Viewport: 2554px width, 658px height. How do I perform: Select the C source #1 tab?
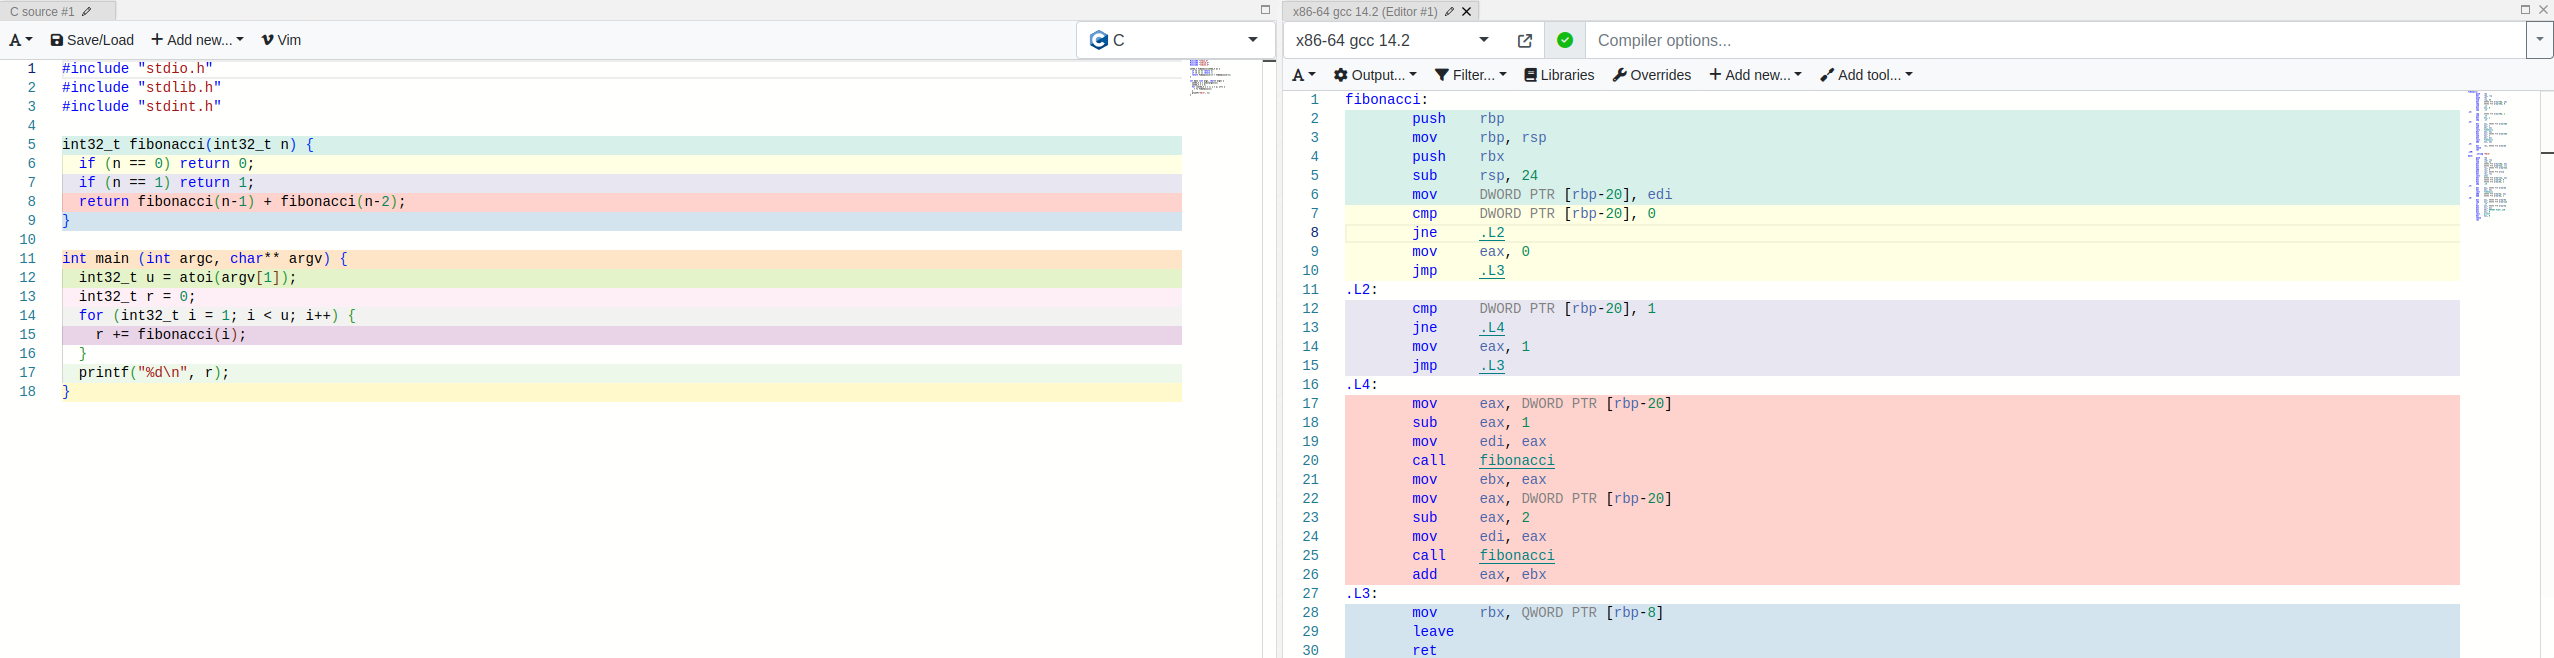pos(43,12)
